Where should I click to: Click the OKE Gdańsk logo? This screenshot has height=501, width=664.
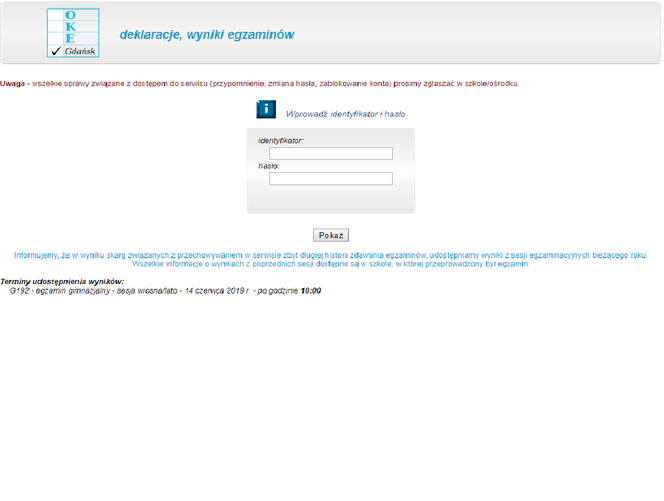pyautogui.click(x=73, y=33)
